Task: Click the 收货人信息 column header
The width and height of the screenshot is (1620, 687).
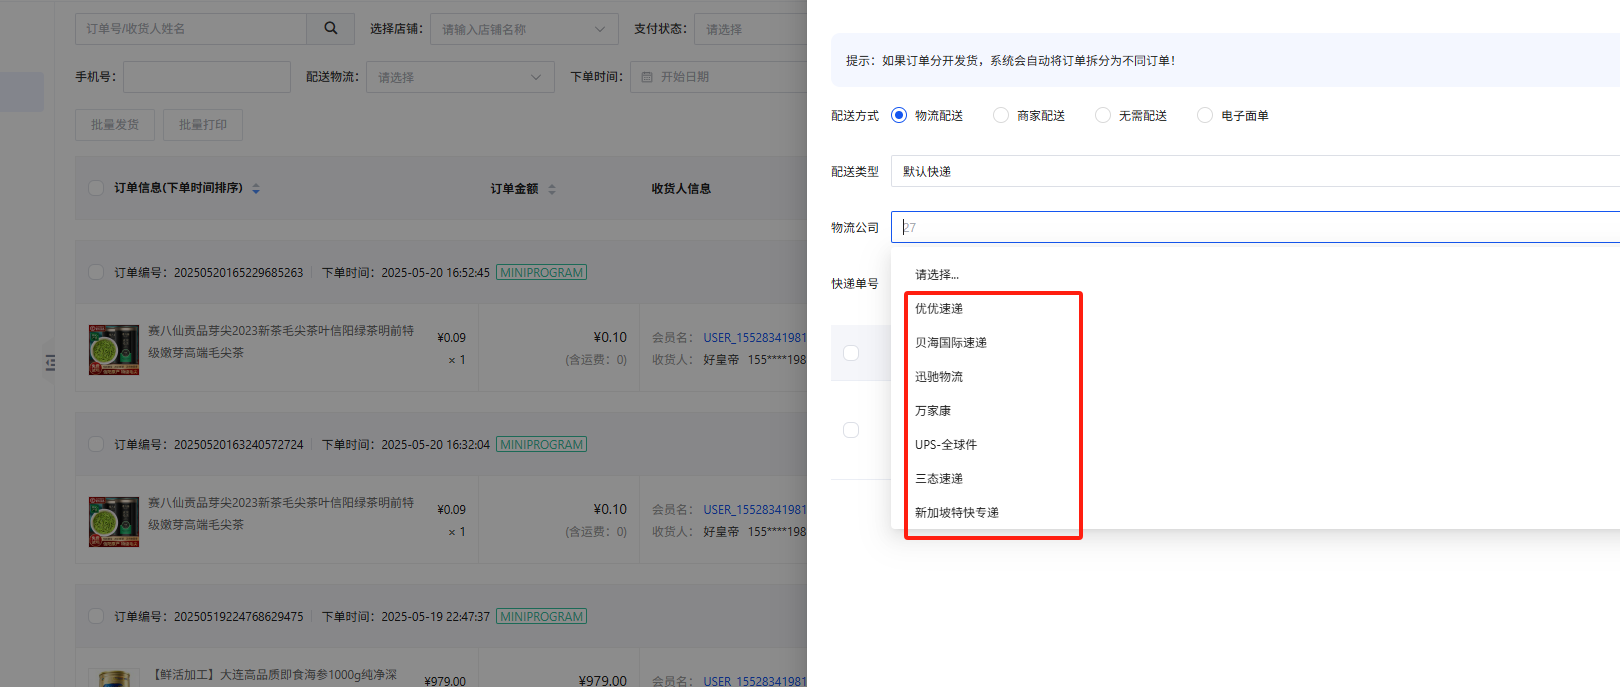Action: (681, 189)
